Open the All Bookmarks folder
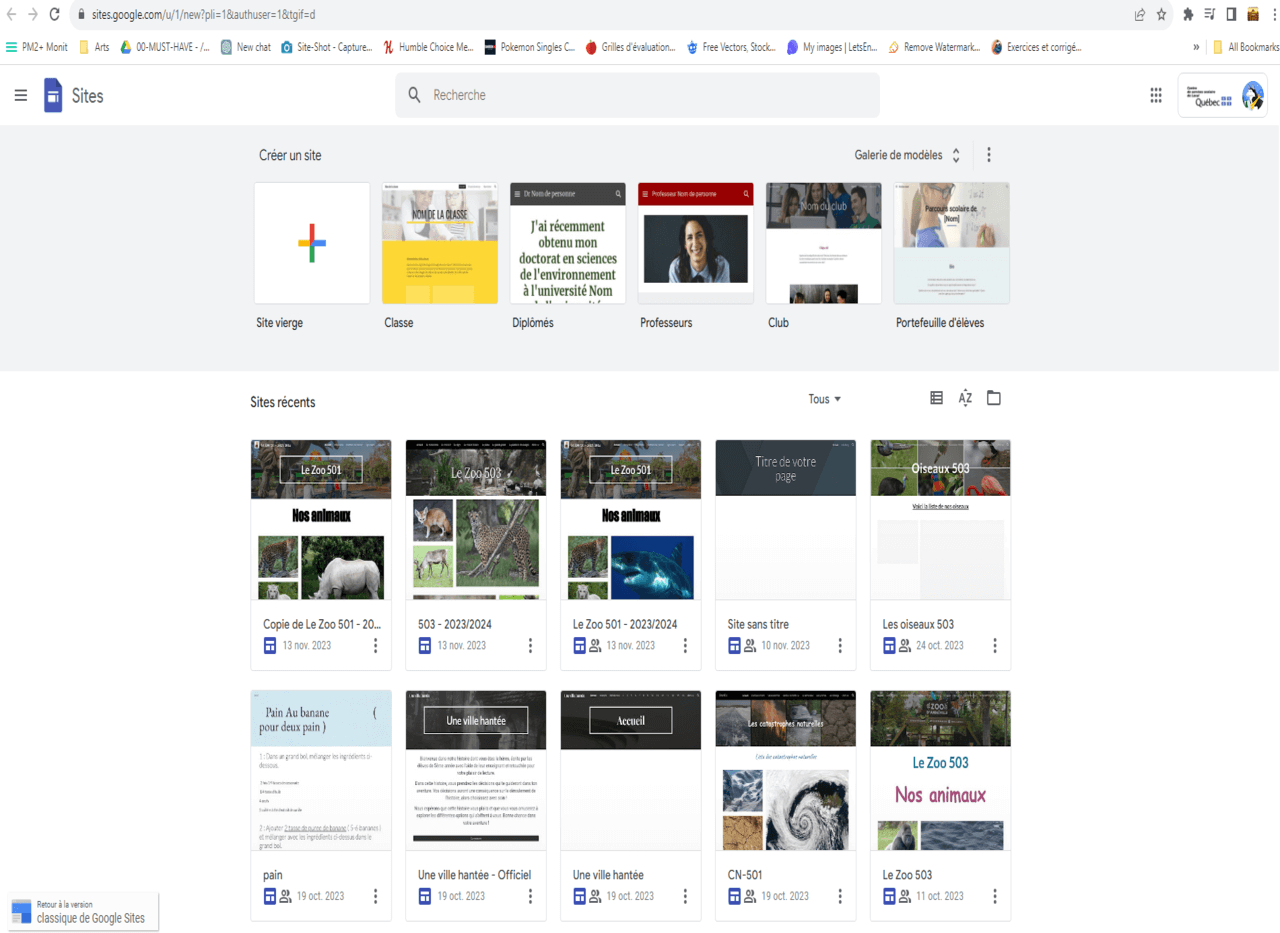 click(1246, 47)
